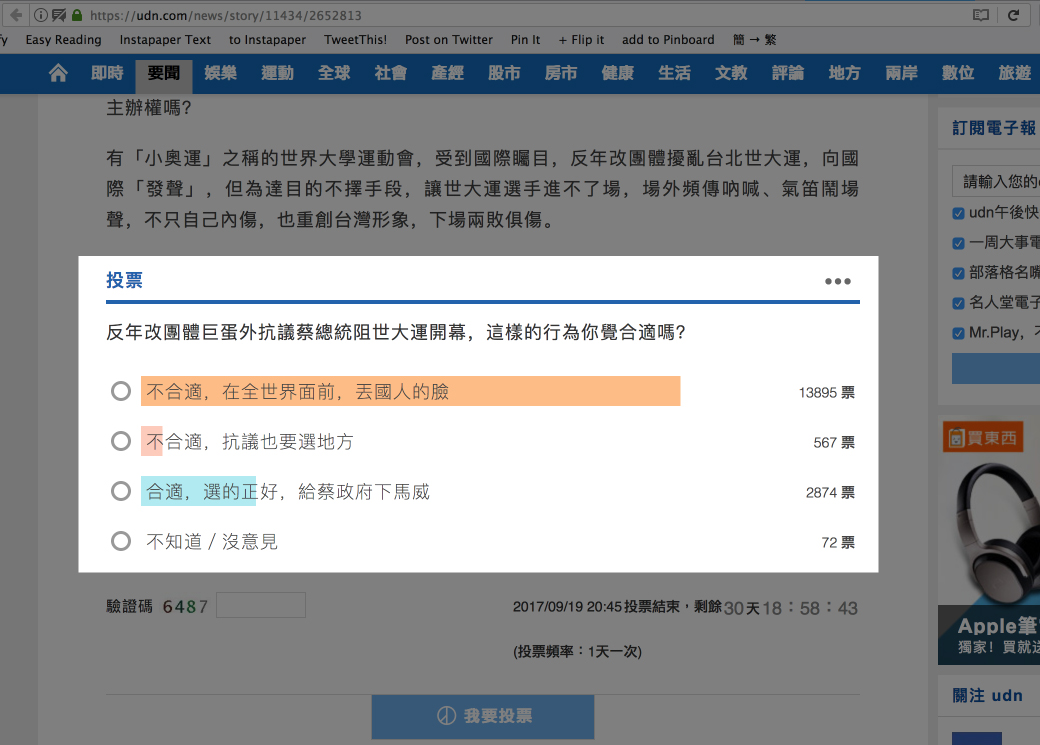
Task: Click the reload page icon
Action: click(x=1014, y=15)
